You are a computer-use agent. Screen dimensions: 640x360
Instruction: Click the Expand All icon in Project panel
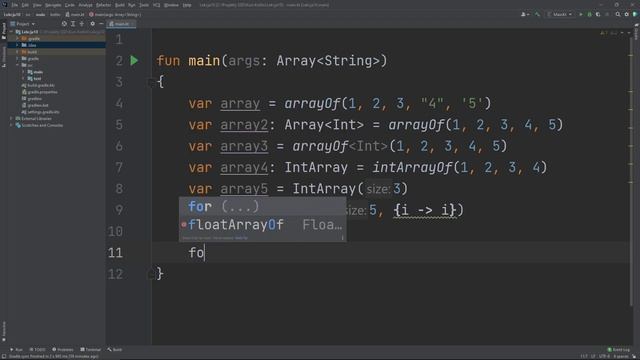pyautogui.click(x=73, y=24)
